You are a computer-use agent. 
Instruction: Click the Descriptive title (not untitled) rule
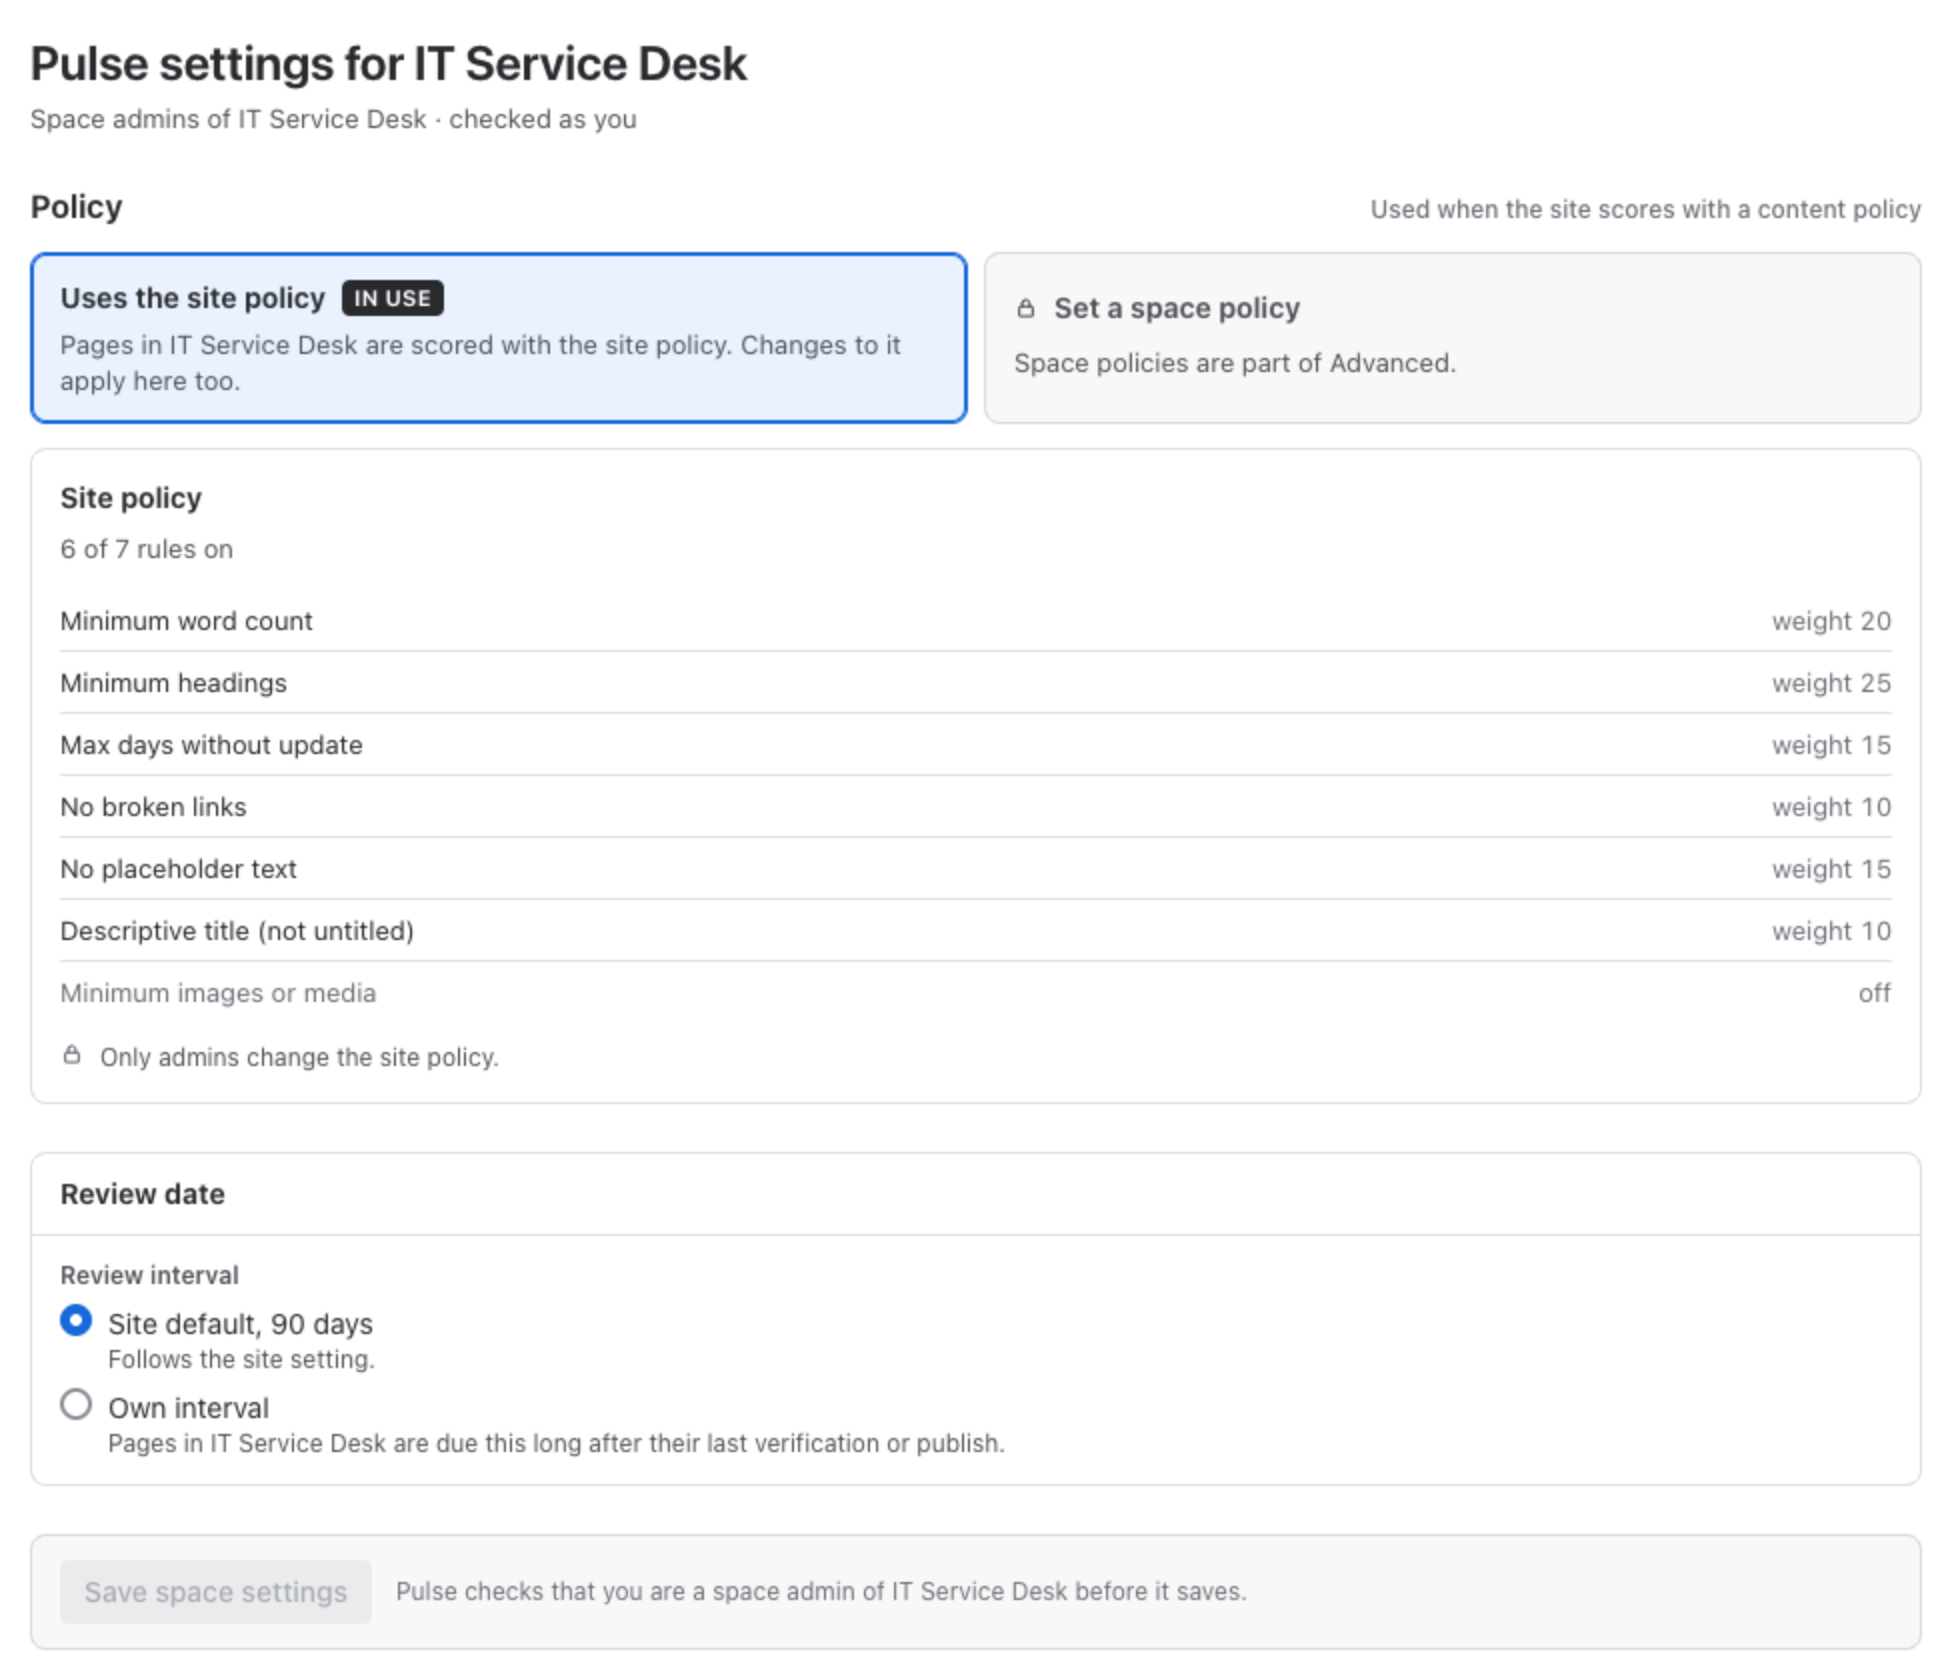pyautogui.click(x=975, y=931)
